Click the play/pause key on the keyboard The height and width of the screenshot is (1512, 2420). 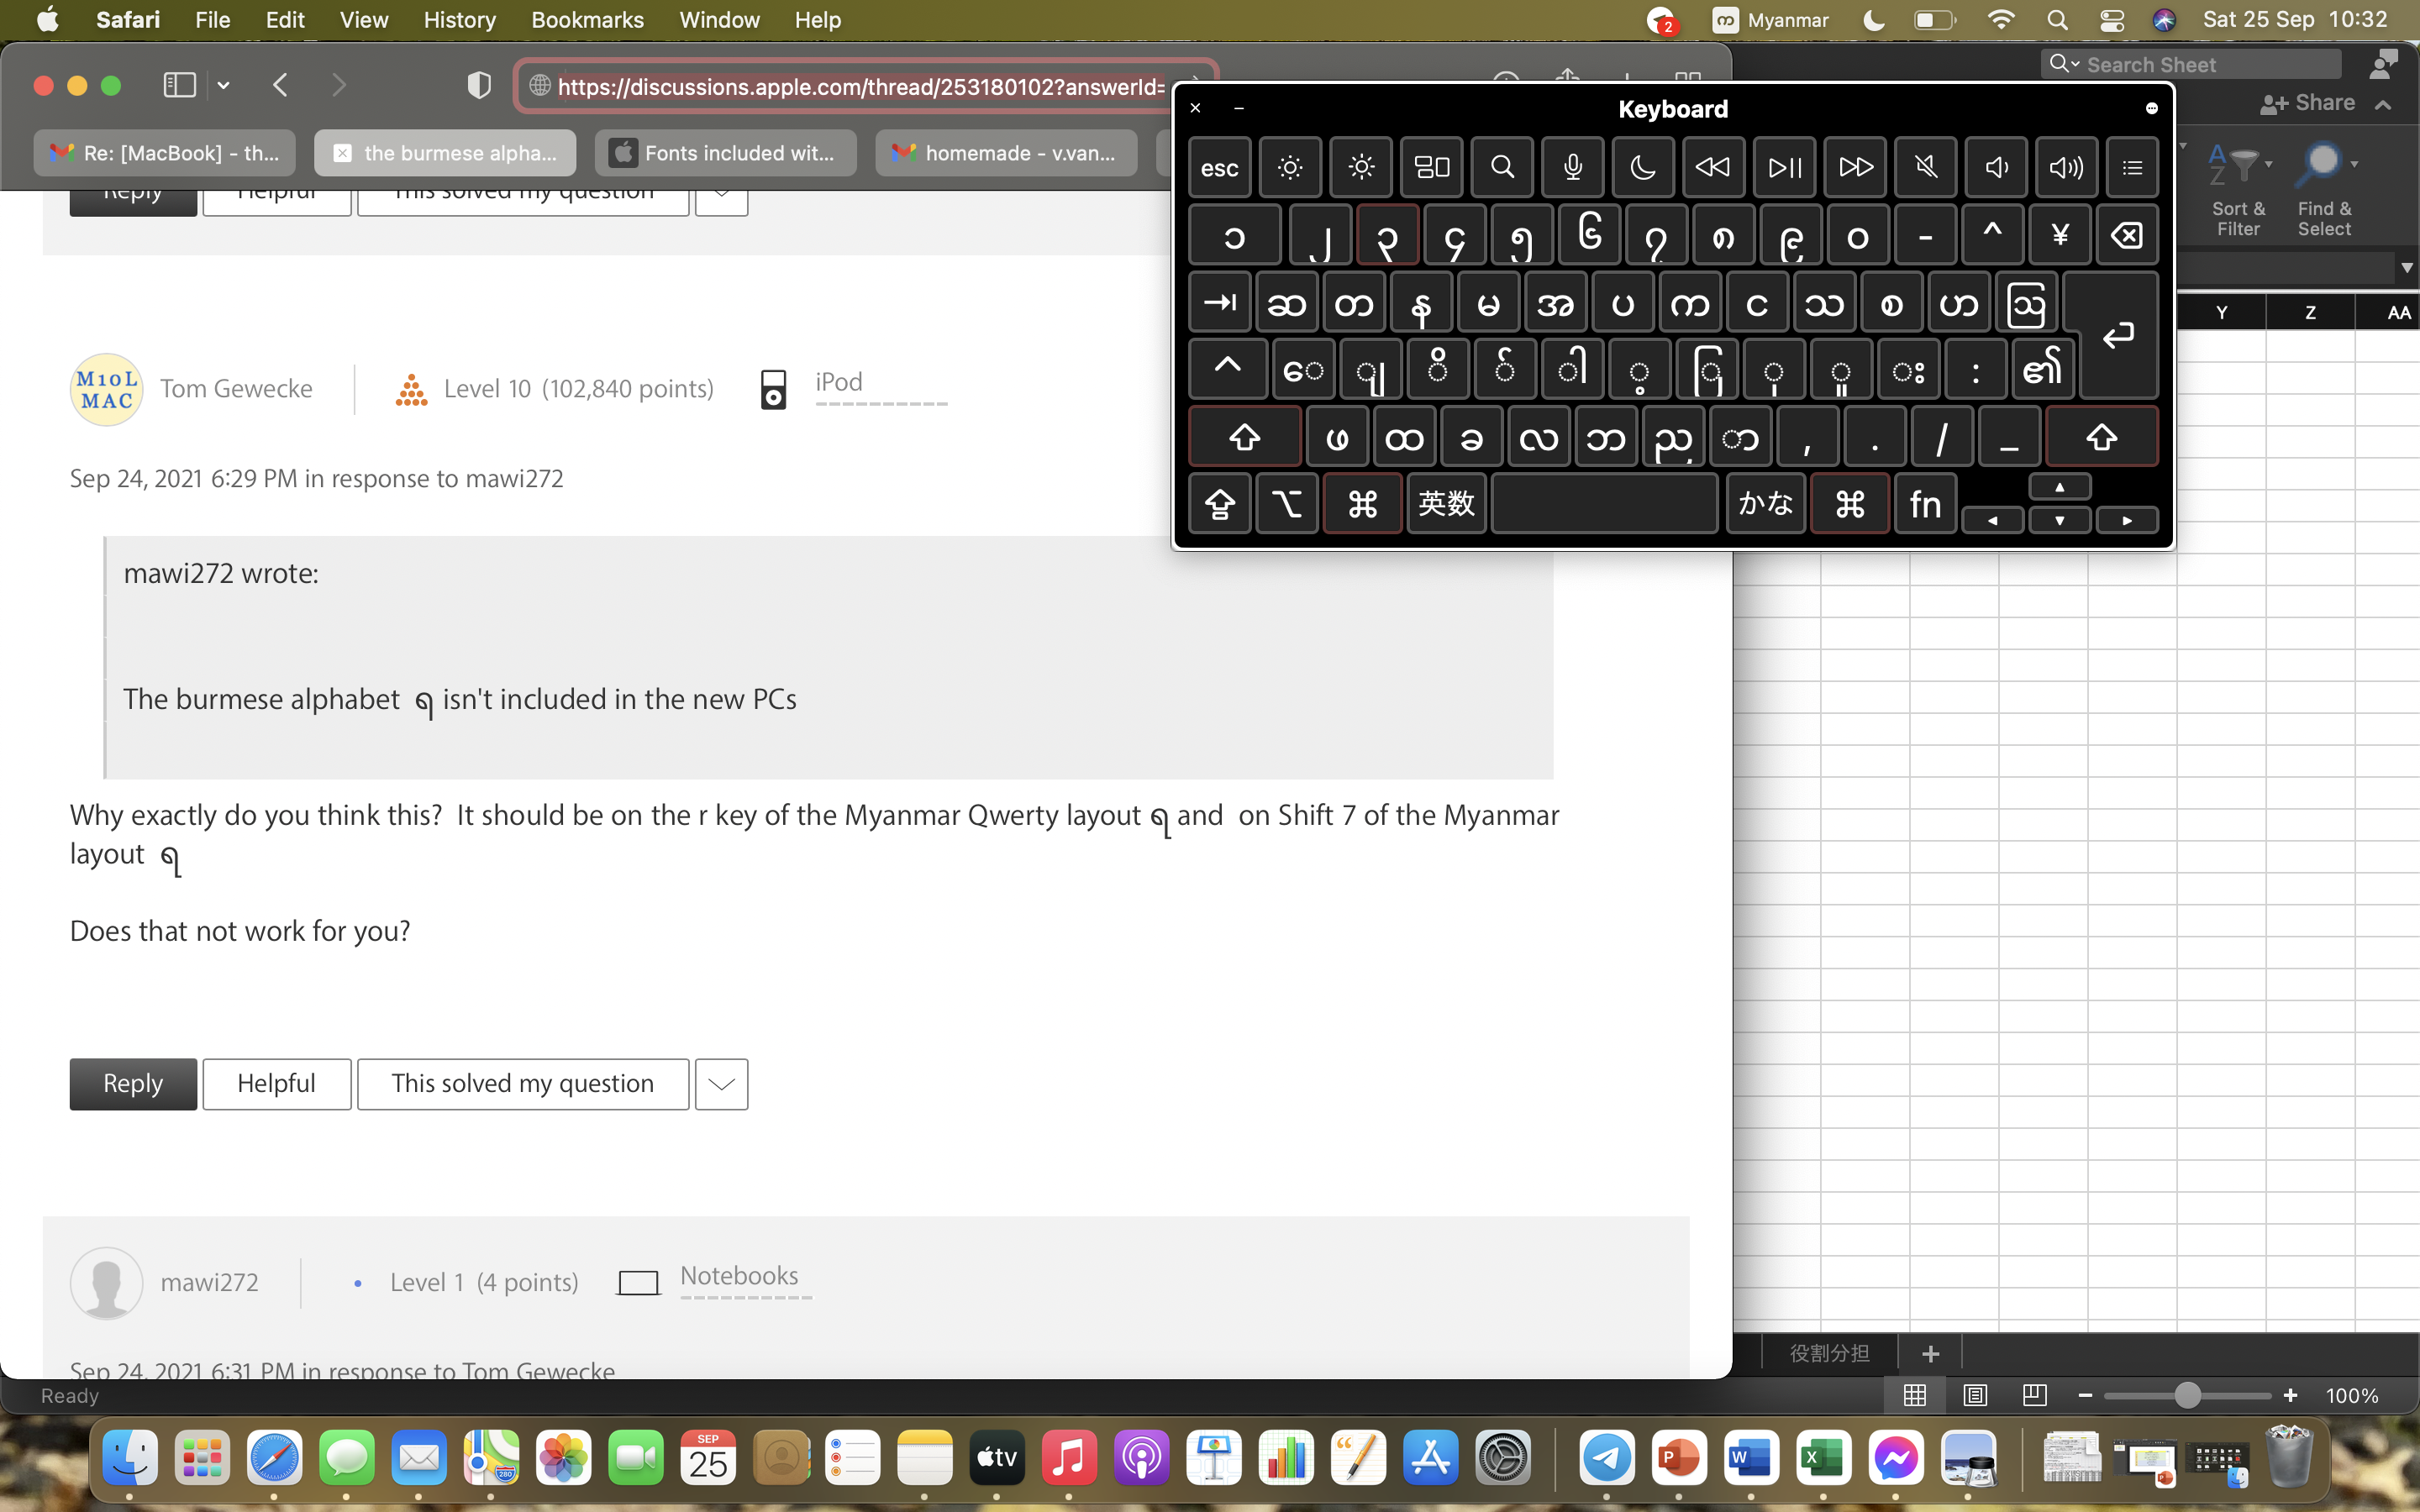pyautogui.click(x=1784, y=167)
